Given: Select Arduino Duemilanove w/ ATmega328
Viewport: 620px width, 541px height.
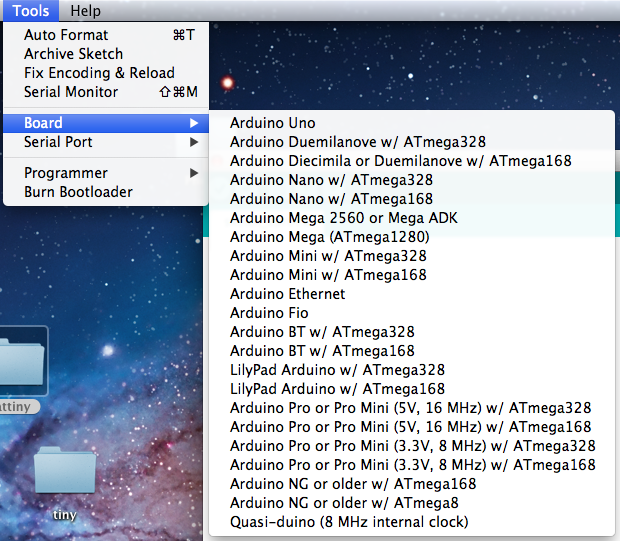Looking at the screenshot, I should point(412,142).
